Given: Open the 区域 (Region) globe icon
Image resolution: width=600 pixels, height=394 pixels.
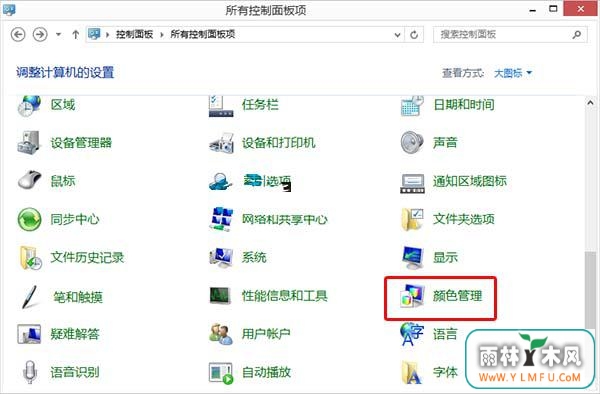Looking at the screenshot, I should [29, 105].
